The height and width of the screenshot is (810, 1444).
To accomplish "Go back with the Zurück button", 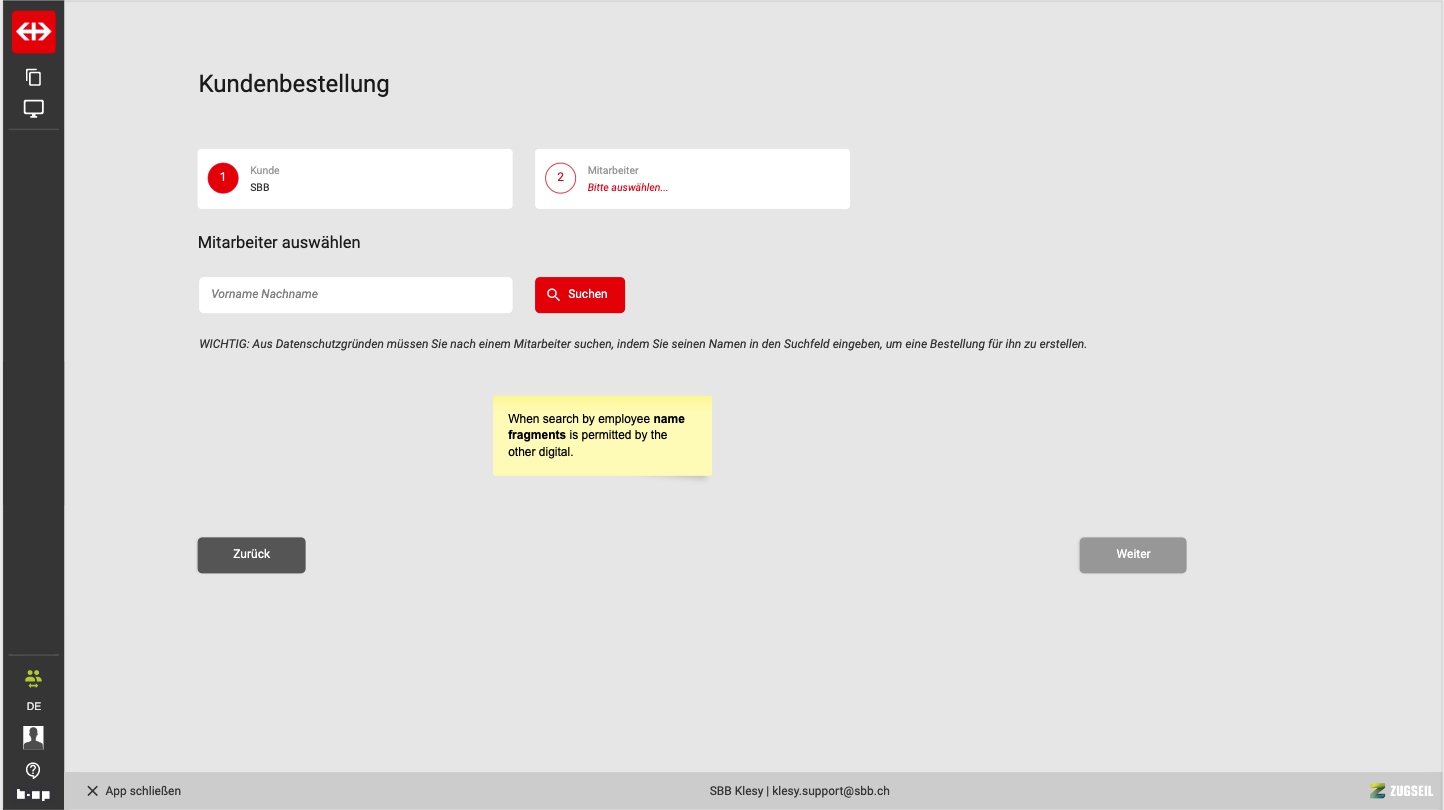I will point(251,555).
